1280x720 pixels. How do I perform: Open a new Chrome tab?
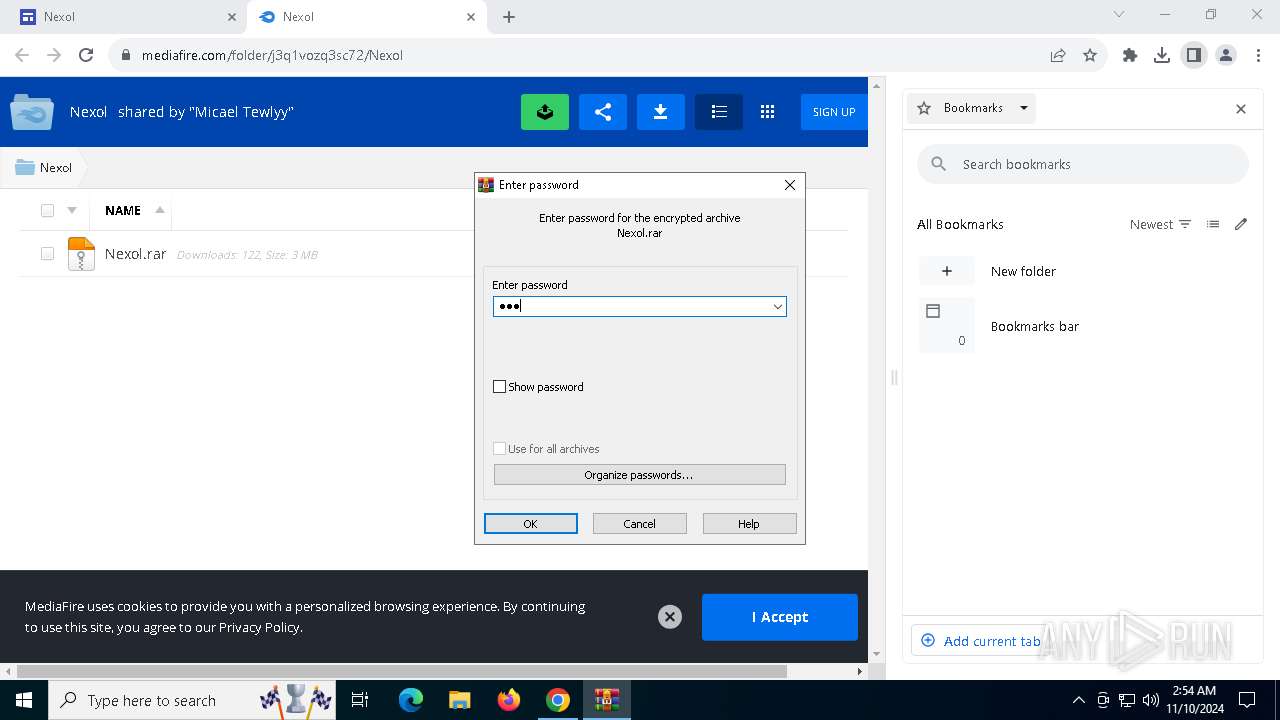508,17
